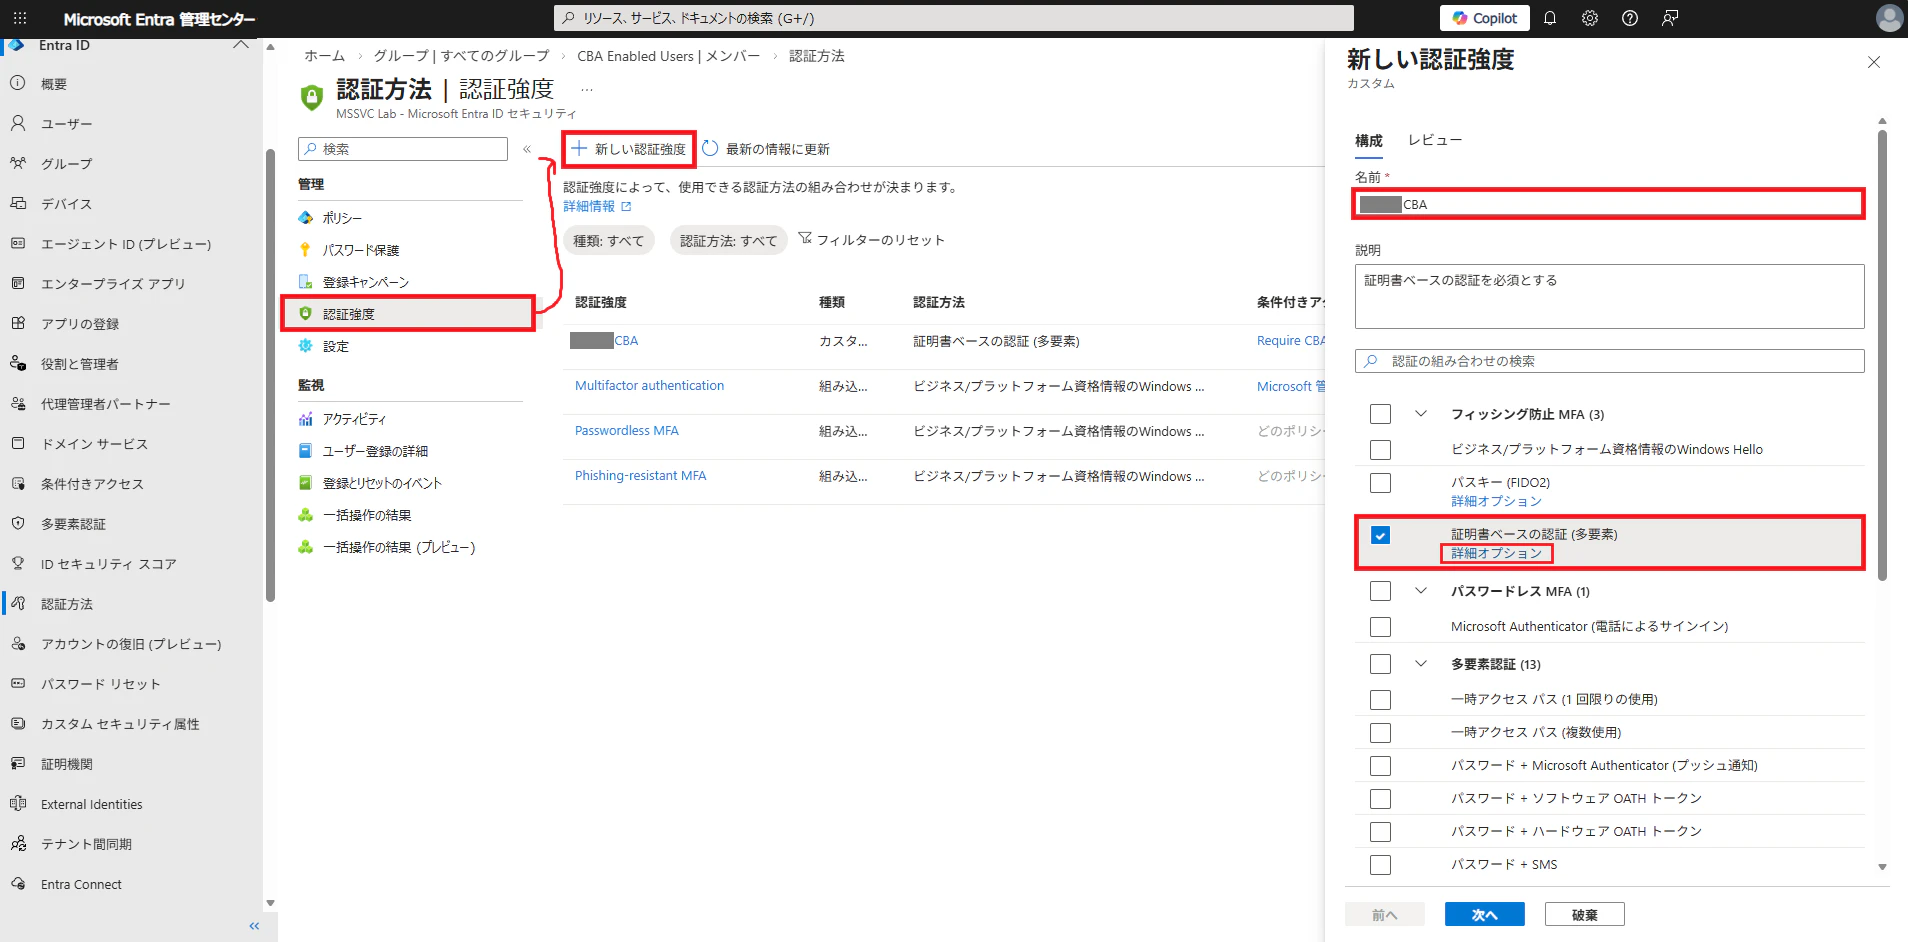Image resolution: width=1908 pixels, height=942 pixels.
Task: Go to グループ | すべてのグループ breadcrumb
Action: (x=462, y=56)
